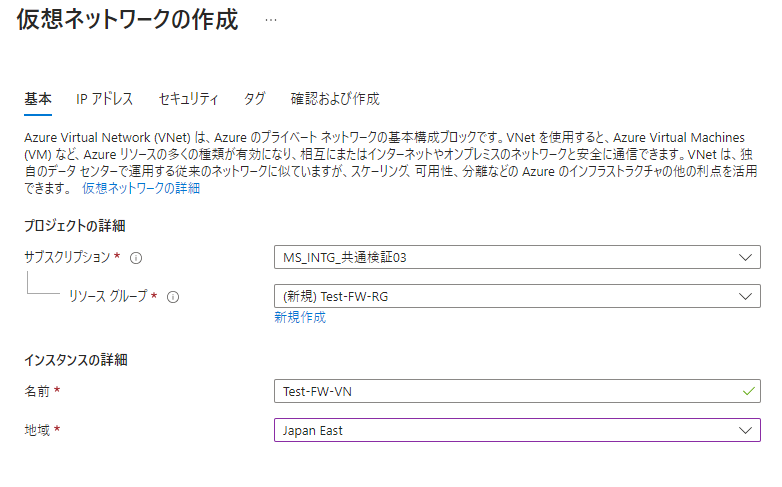This screenshot has width=782, height=487.
Task: Select the 基本 tab
Action: pos(38,99)
